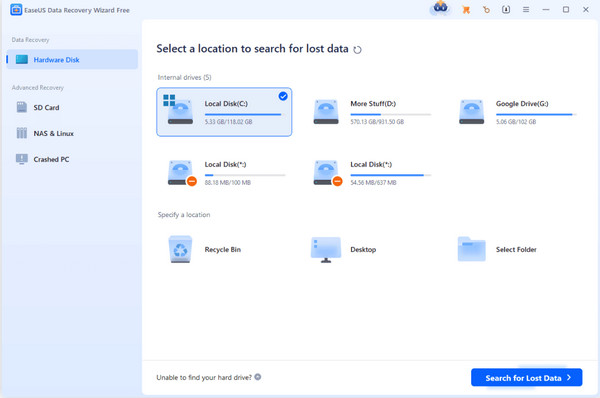Click the orange shopping cart icon
The image size is (600, 398).
(x=466, y=10)
